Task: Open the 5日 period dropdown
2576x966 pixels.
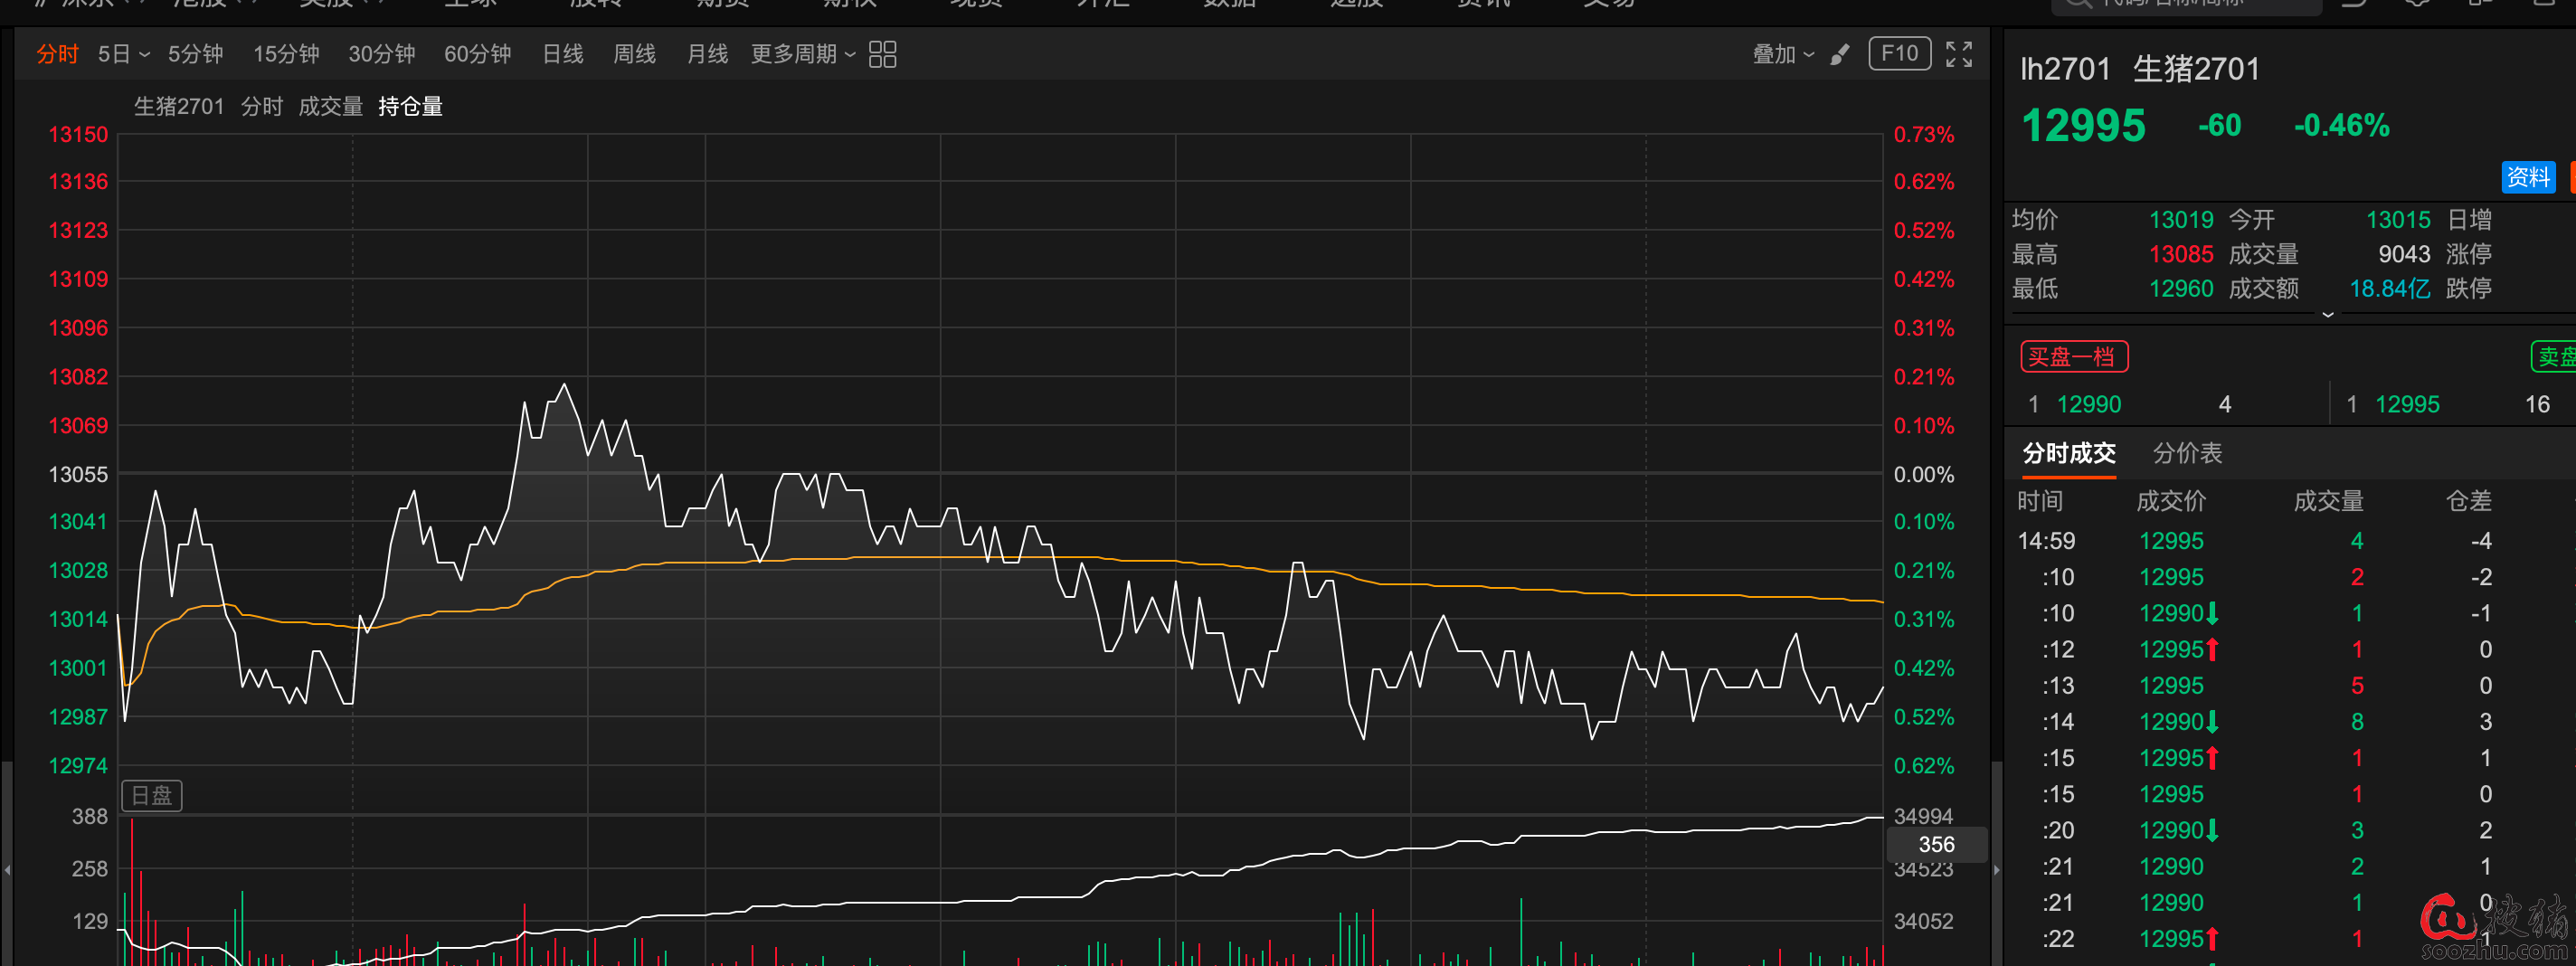Action: [123, 54]
